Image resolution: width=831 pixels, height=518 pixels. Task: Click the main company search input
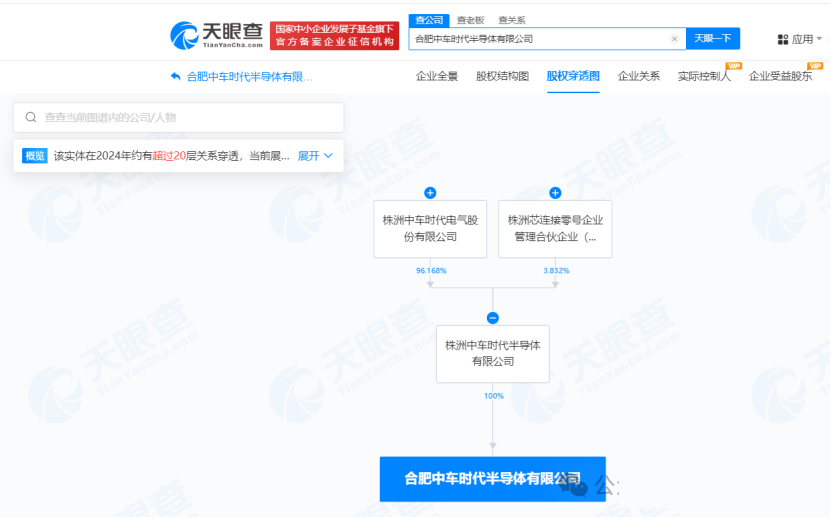pos(540,39)
